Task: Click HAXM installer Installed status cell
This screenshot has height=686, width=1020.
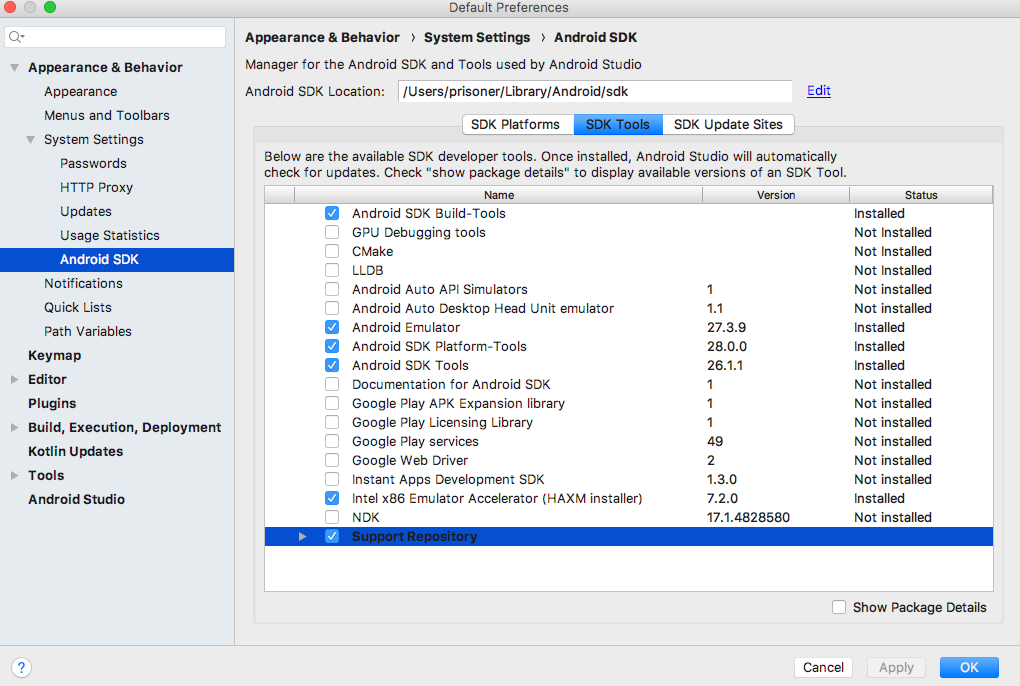Action: pyautogui.click(x=879, y=498)
